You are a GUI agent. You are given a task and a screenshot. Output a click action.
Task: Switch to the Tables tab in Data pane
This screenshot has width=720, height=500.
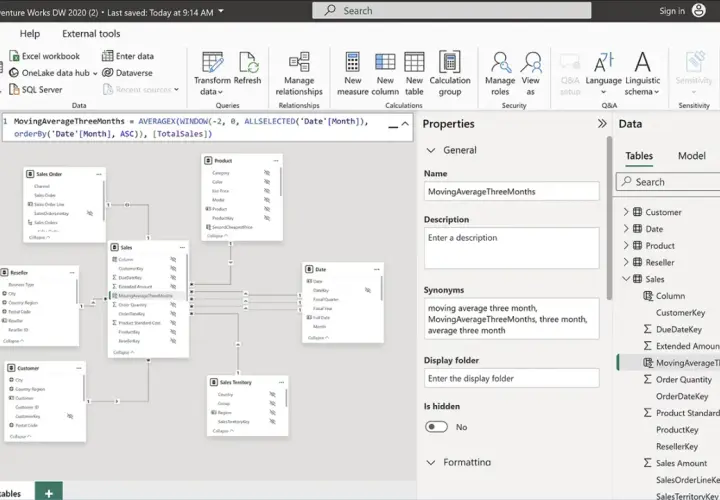pyautogui.click(x=639, y=156)
